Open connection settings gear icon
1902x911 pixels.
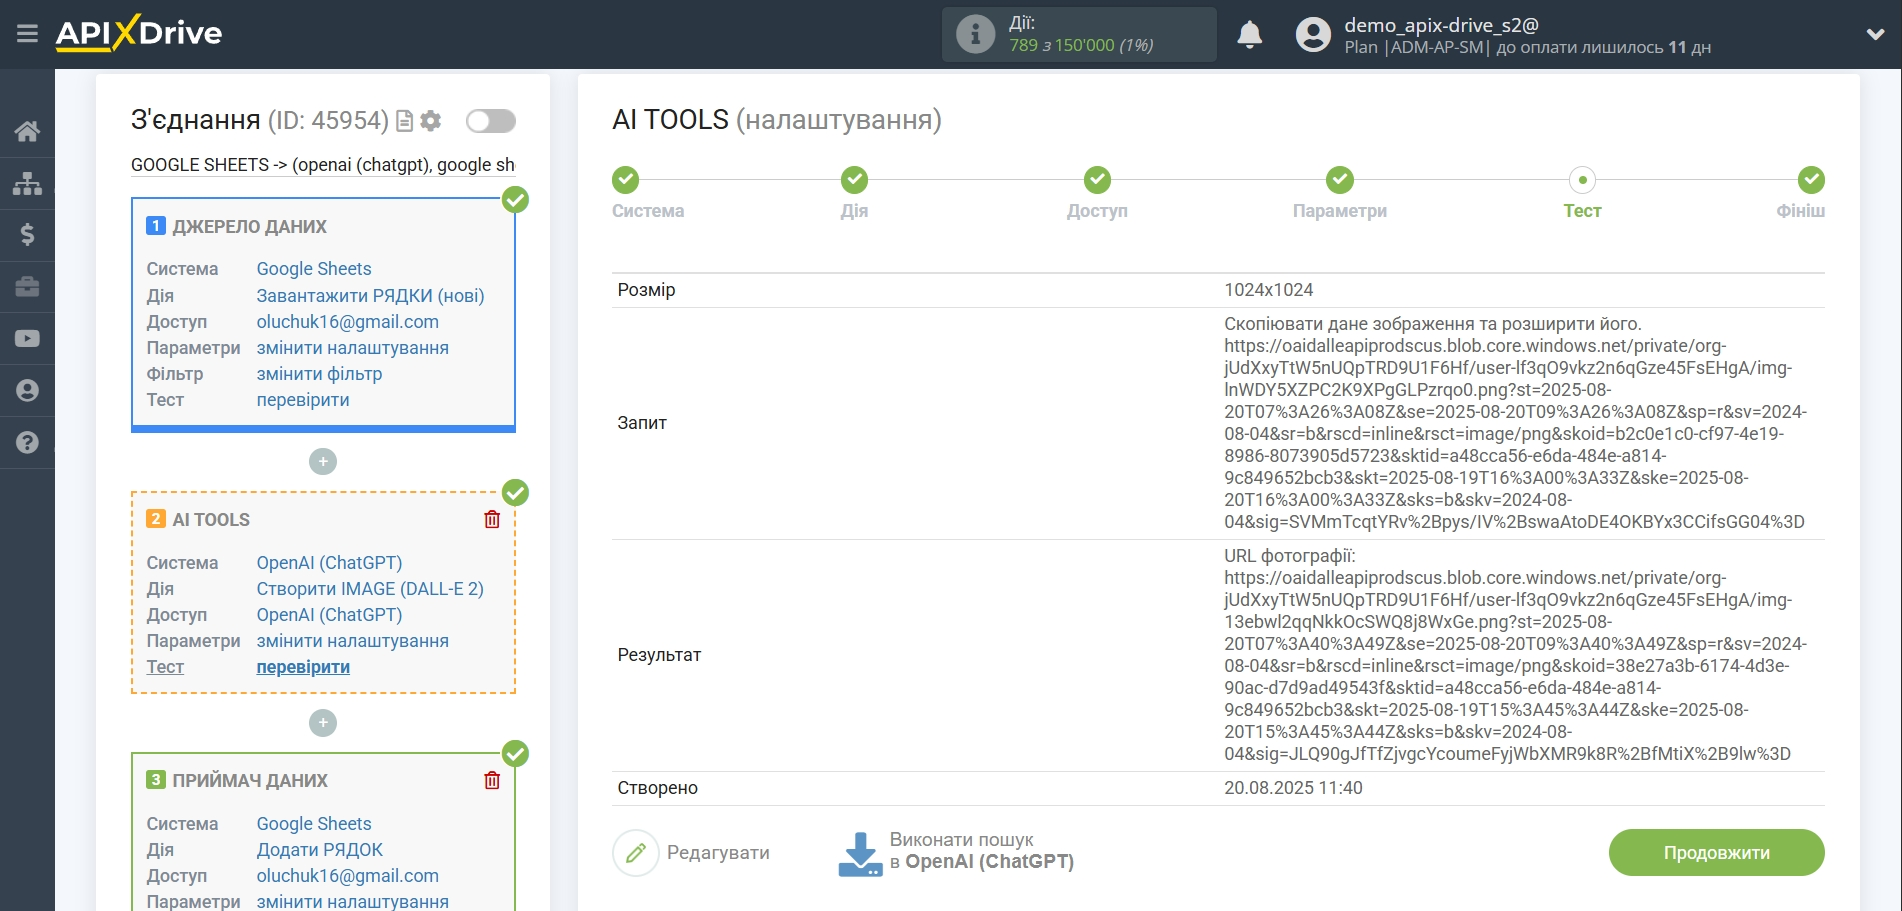431,121
